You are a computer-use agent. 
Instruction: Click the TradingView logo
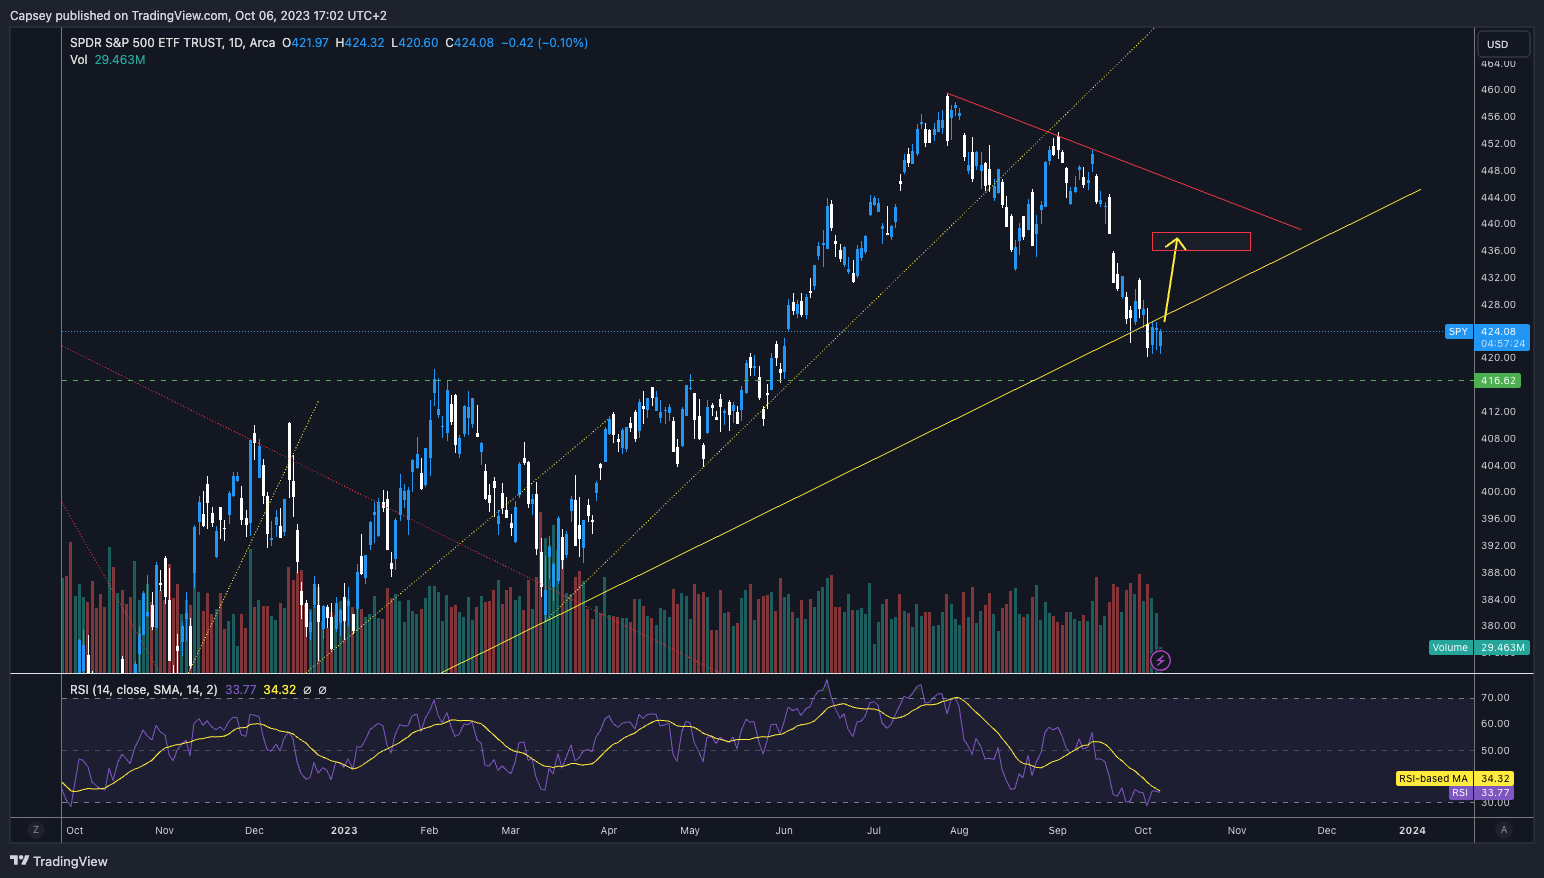tap(59, 861)
